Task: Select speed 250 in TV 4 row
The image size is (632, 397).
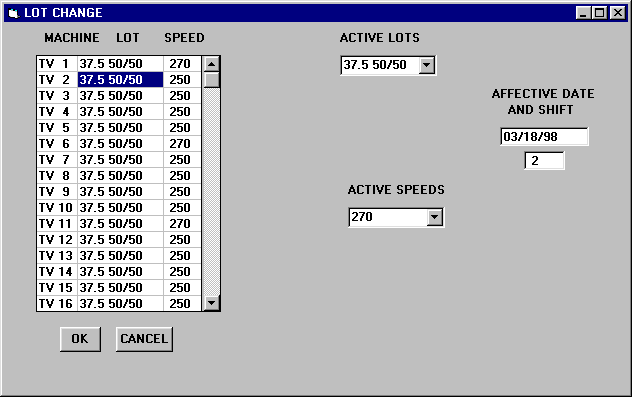Action: (x=182, y=112)
